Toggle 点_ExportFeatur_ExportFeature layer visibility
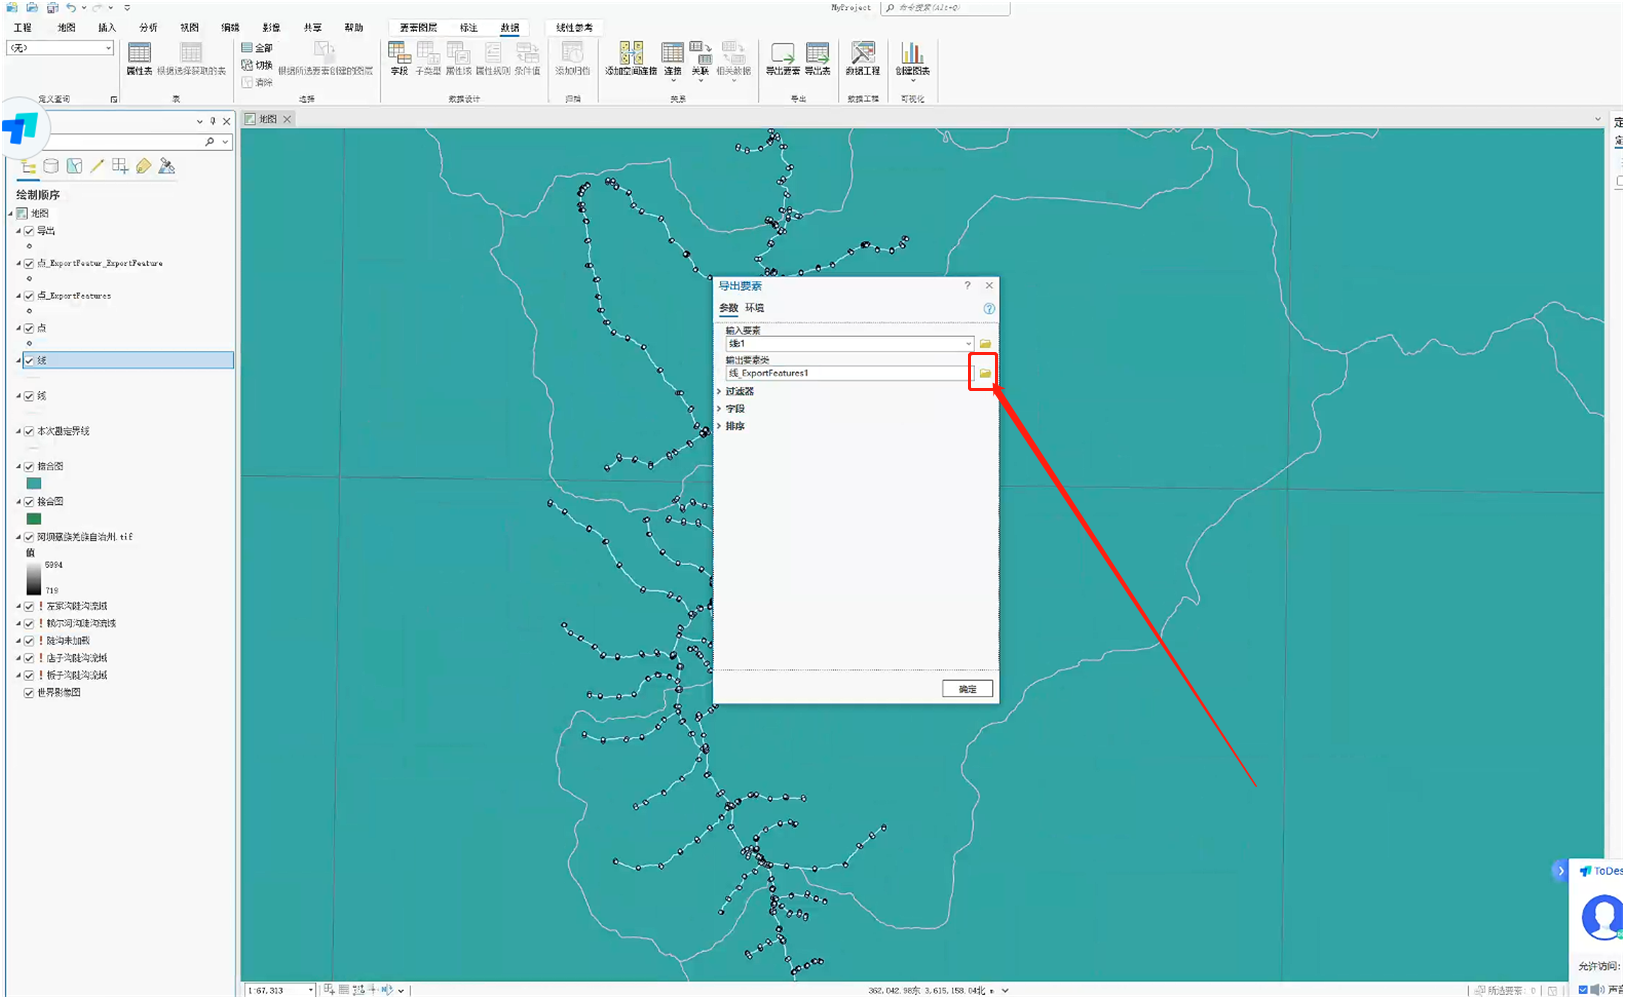 [x=29, y=264]
